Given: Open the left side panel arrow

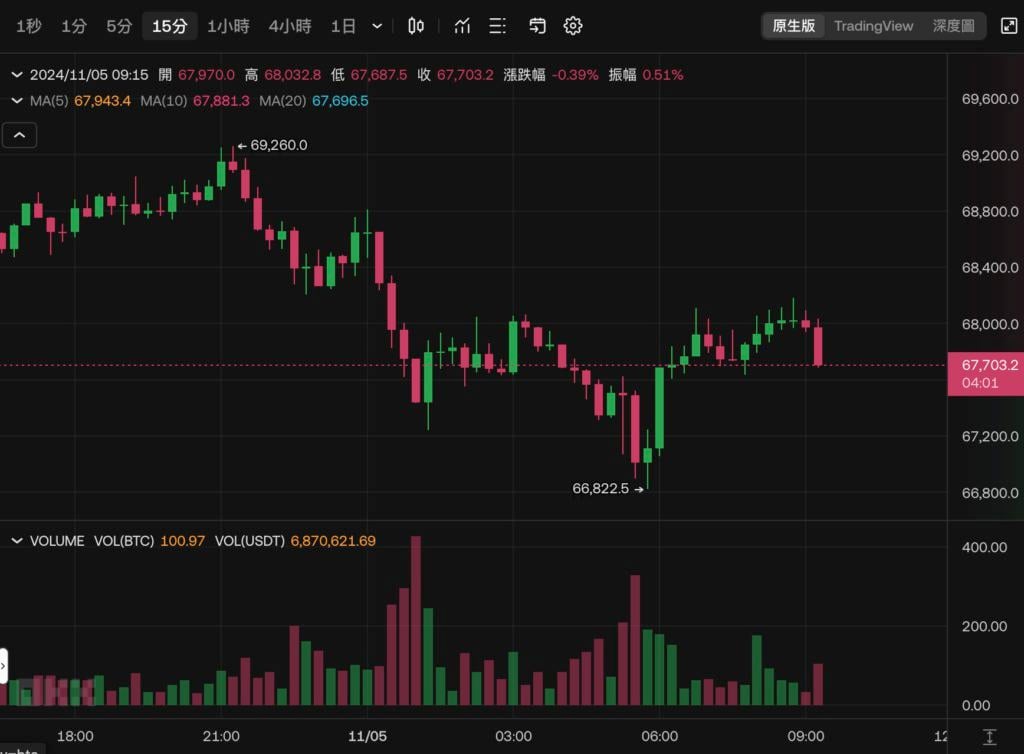Looking at the screenshot, I should pos(4,665).
